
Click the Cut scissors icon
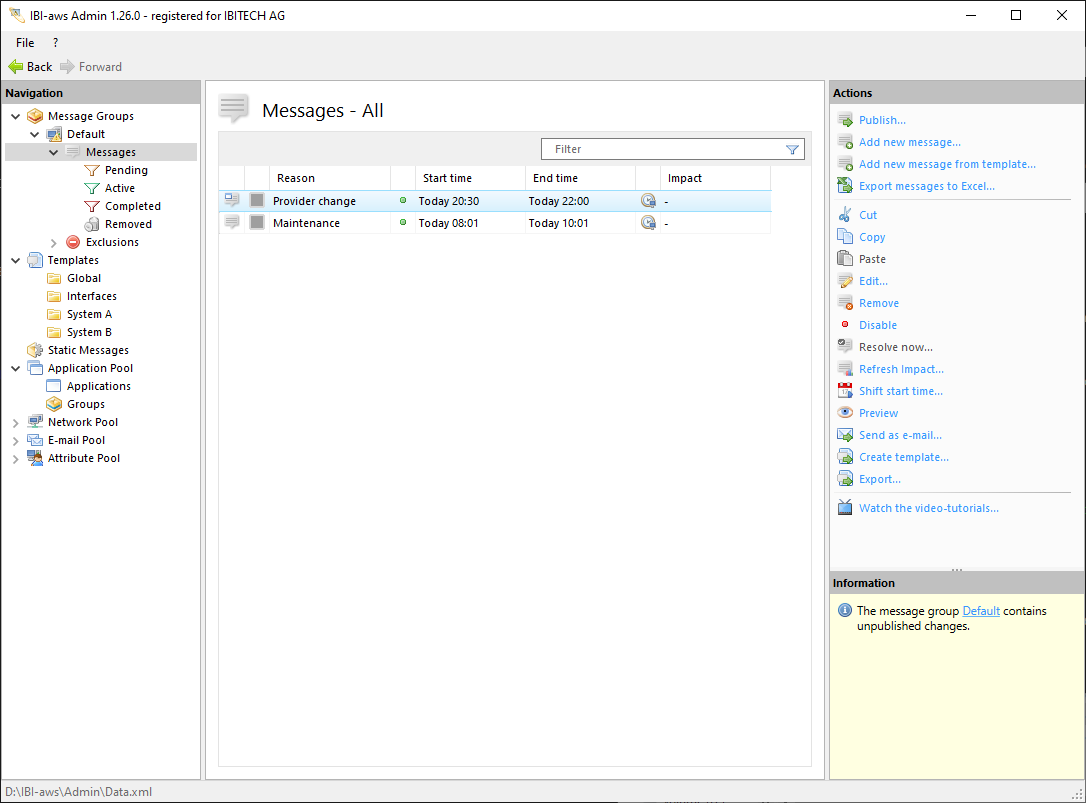(x=845, y=215)
